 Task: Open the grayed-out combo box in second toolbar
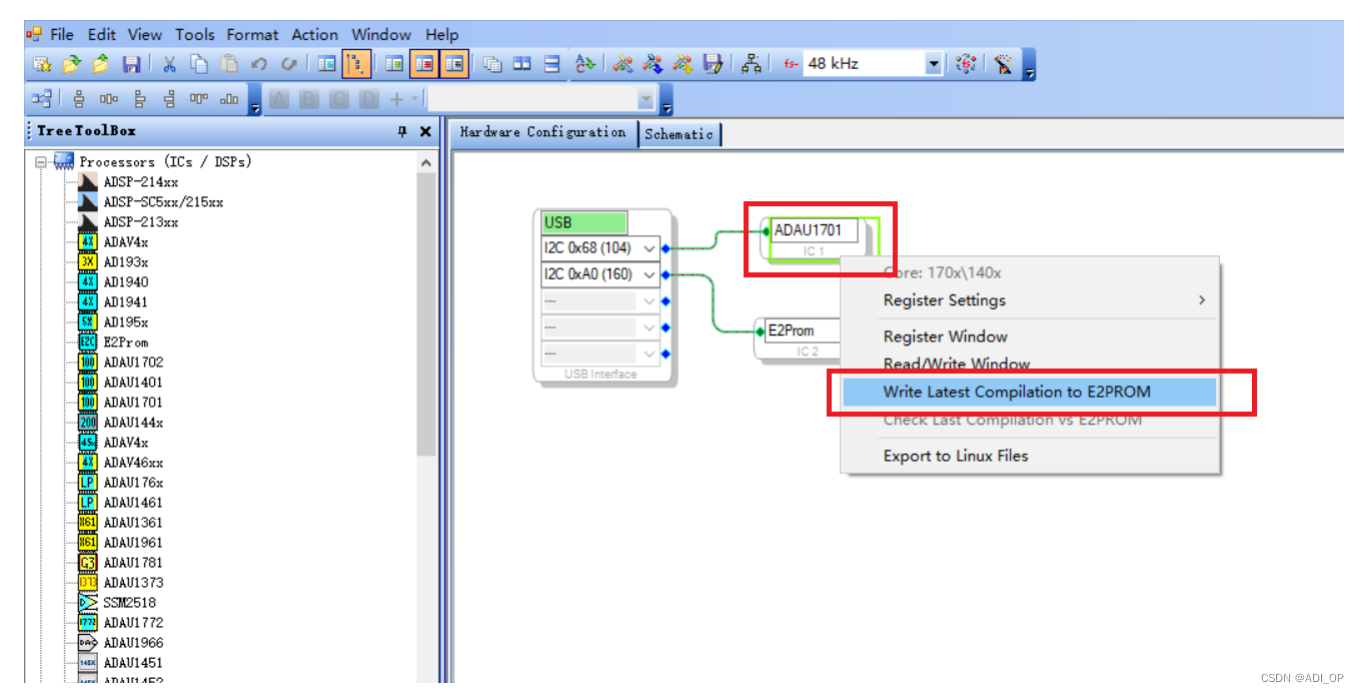point(646,99)
